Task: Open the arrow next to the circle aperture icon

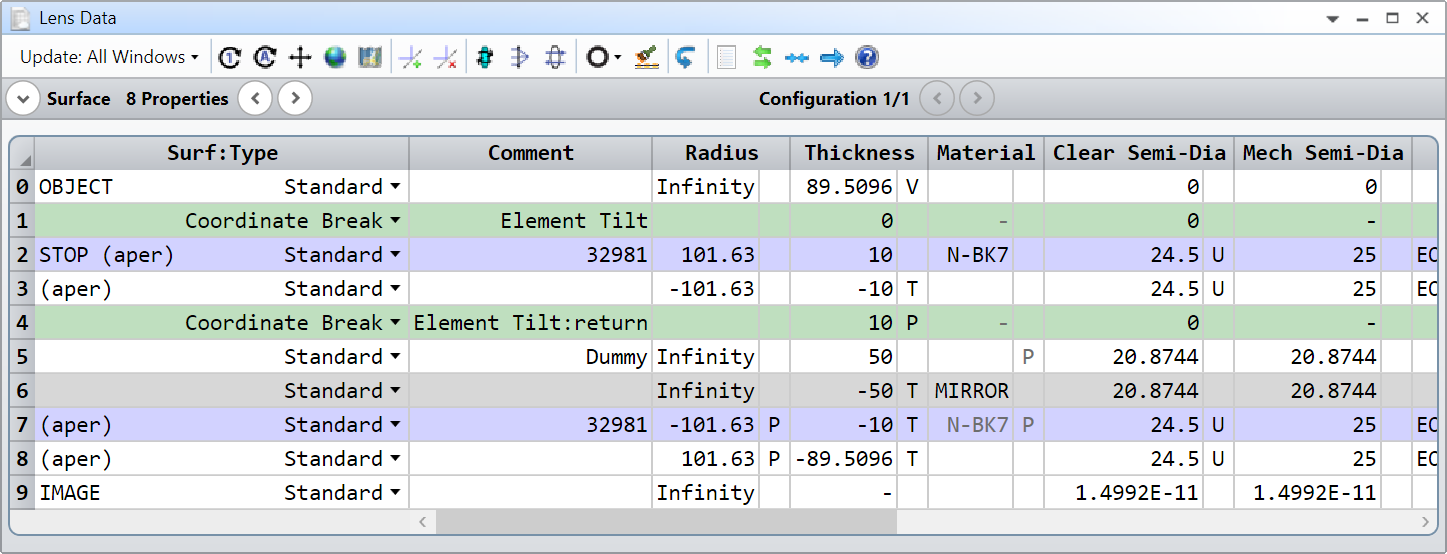Action: coord(618,58)
